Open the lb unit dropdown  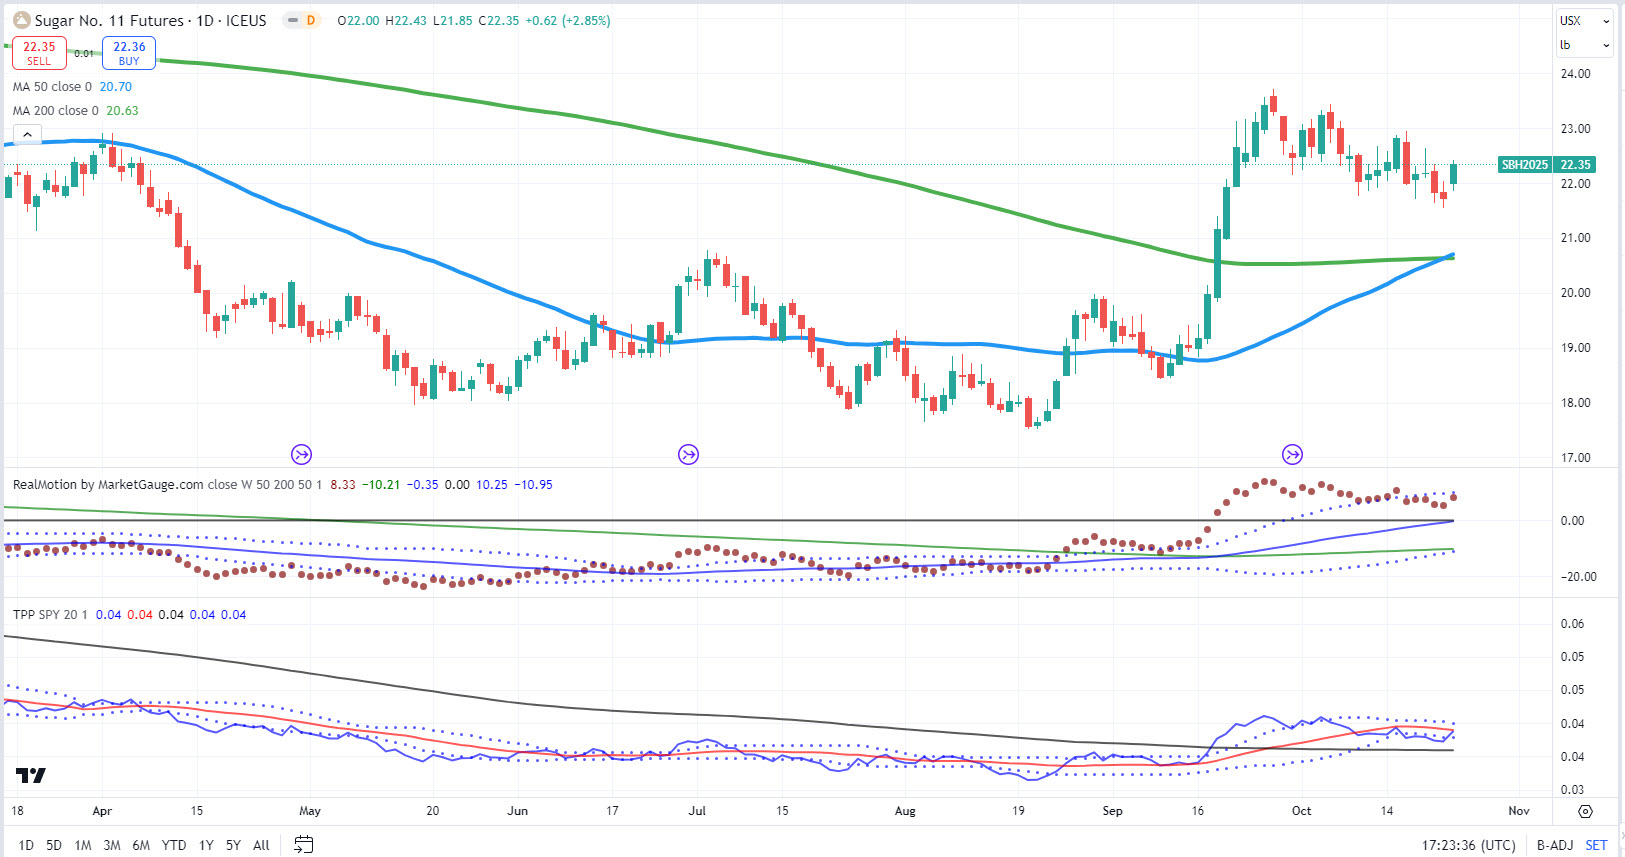click(1585, 45)
